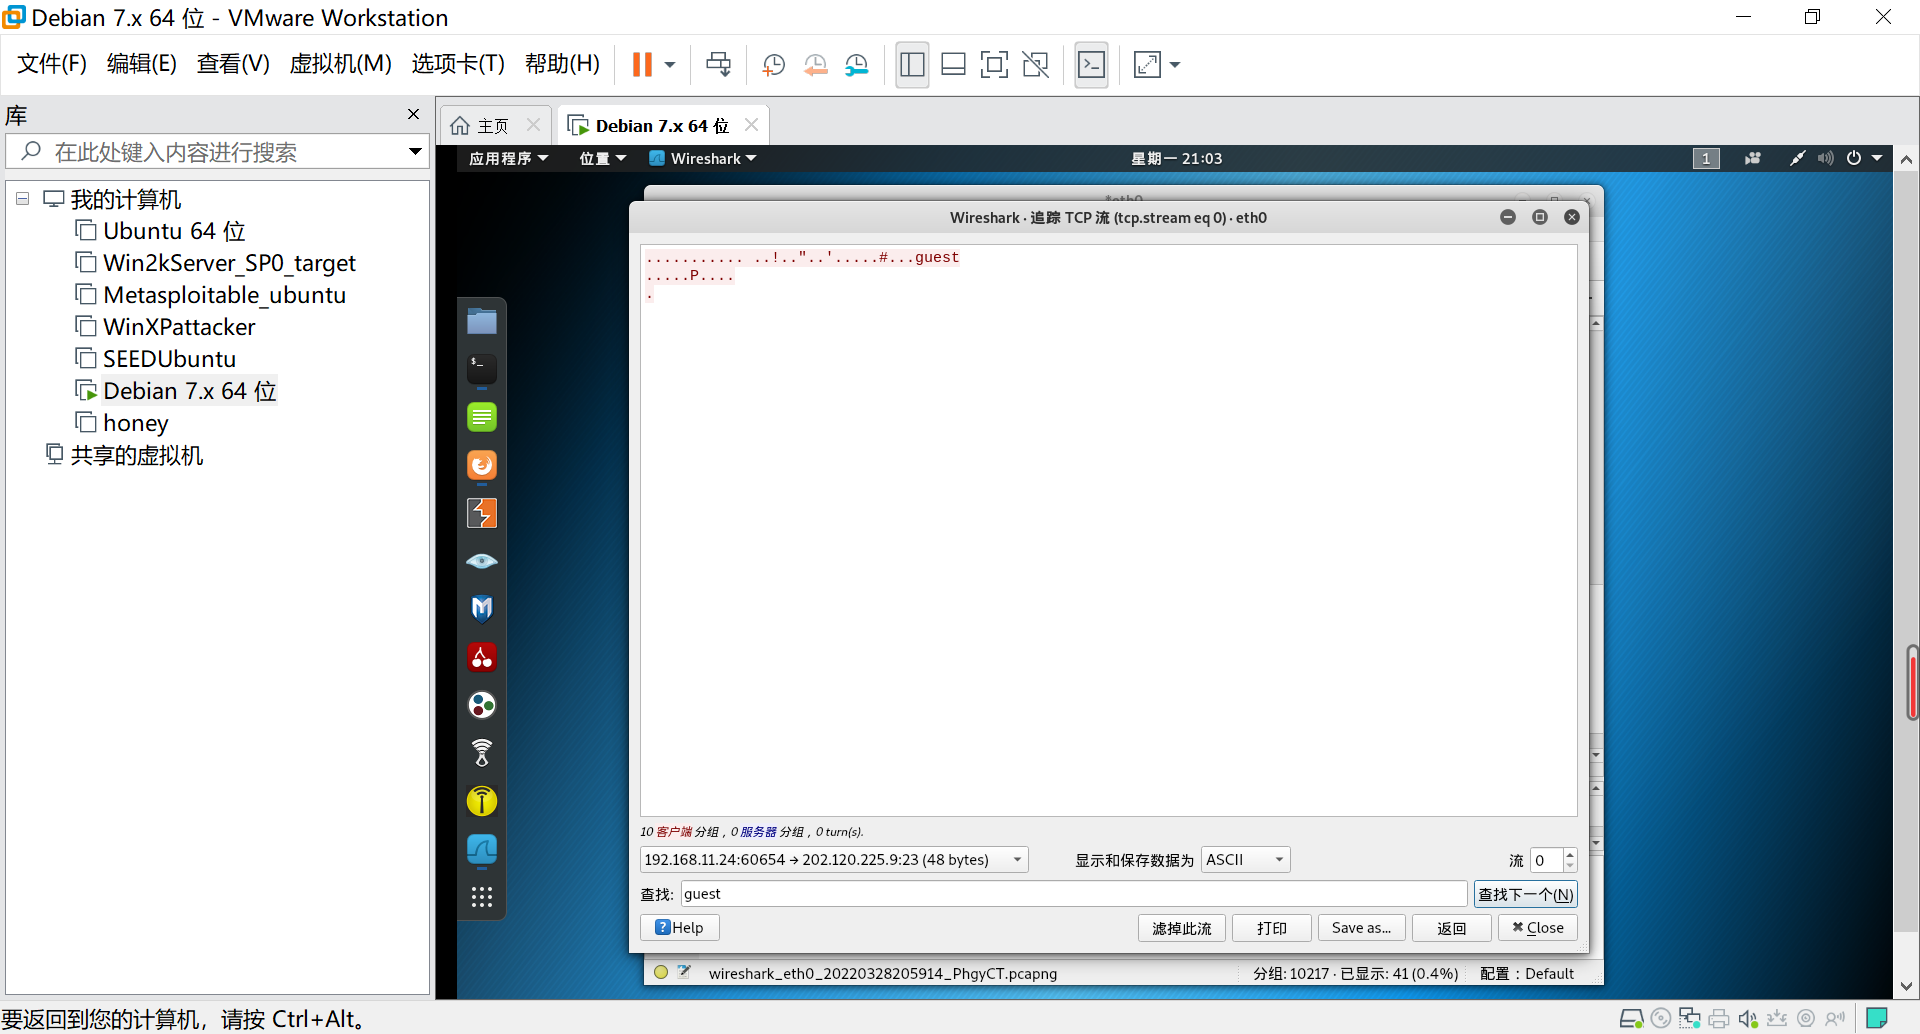This screenshot has height=1034, width=1920.
Task: Click the Wireshark shark fin dock icon
Action: coord(482,849)
